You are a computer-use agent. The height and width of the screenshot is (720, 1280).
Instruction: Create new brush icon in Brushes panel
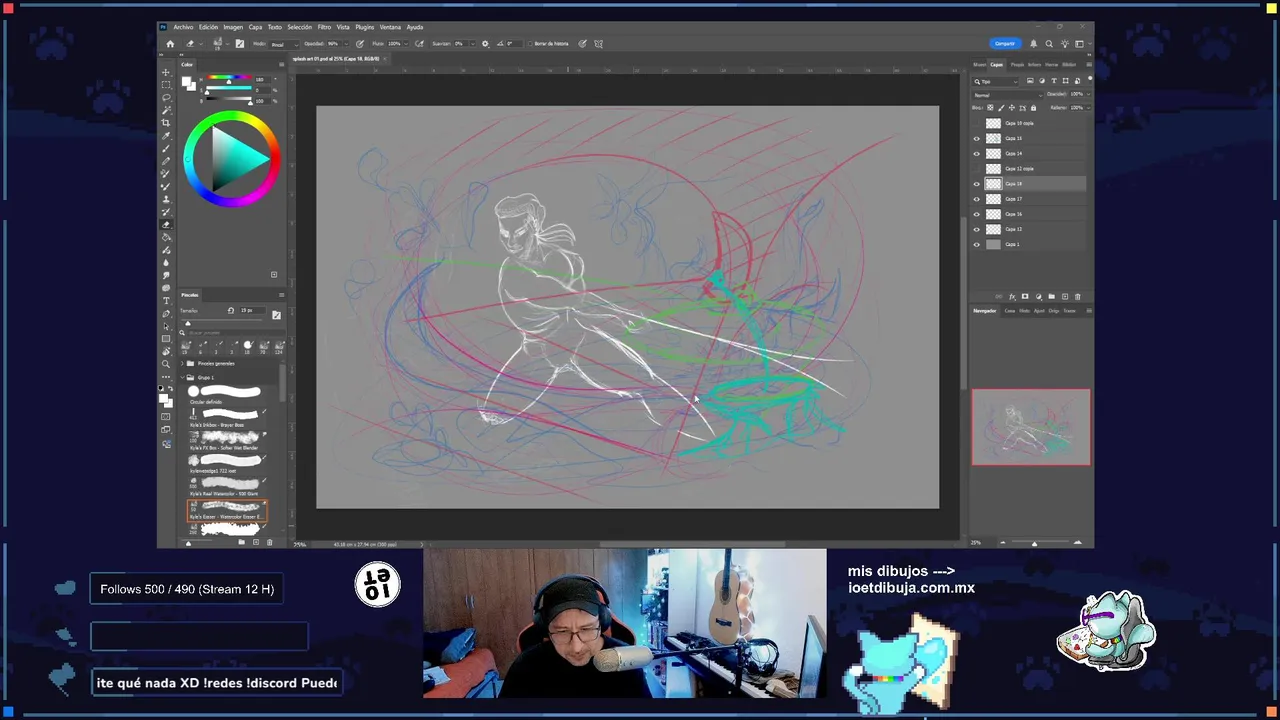coord(255,542)
